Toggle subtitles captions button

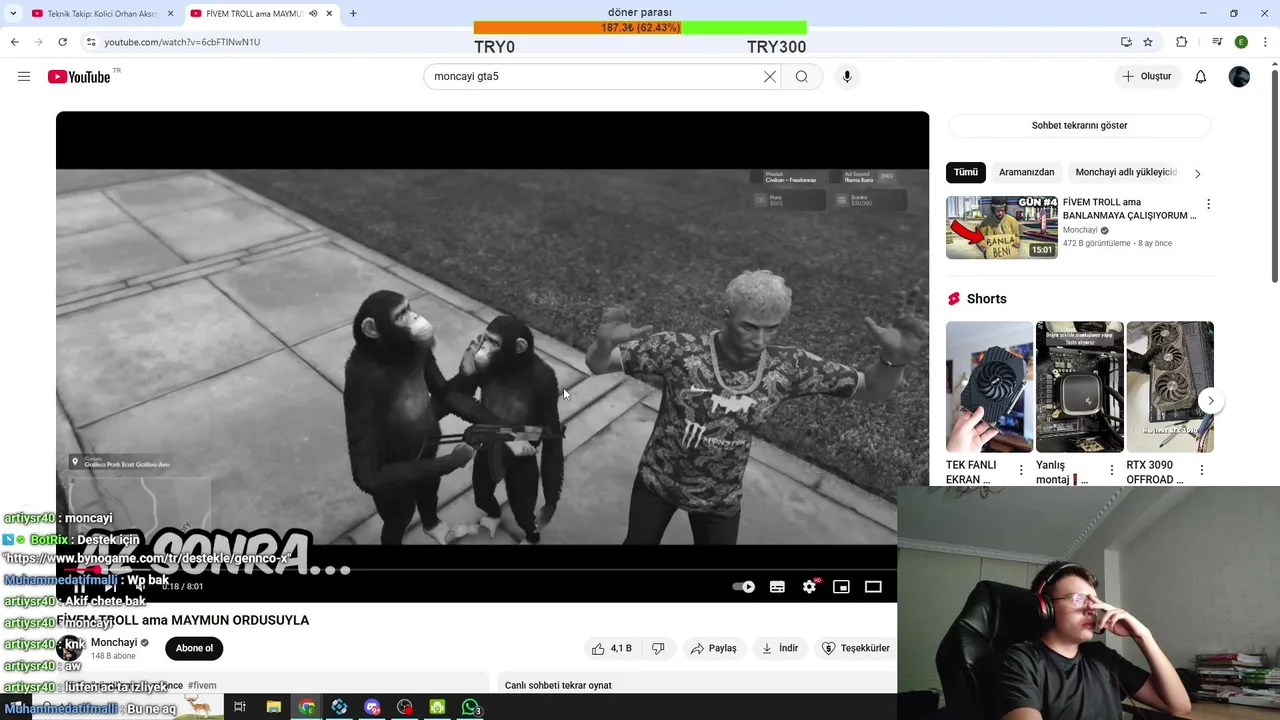(x=777, y=587)
